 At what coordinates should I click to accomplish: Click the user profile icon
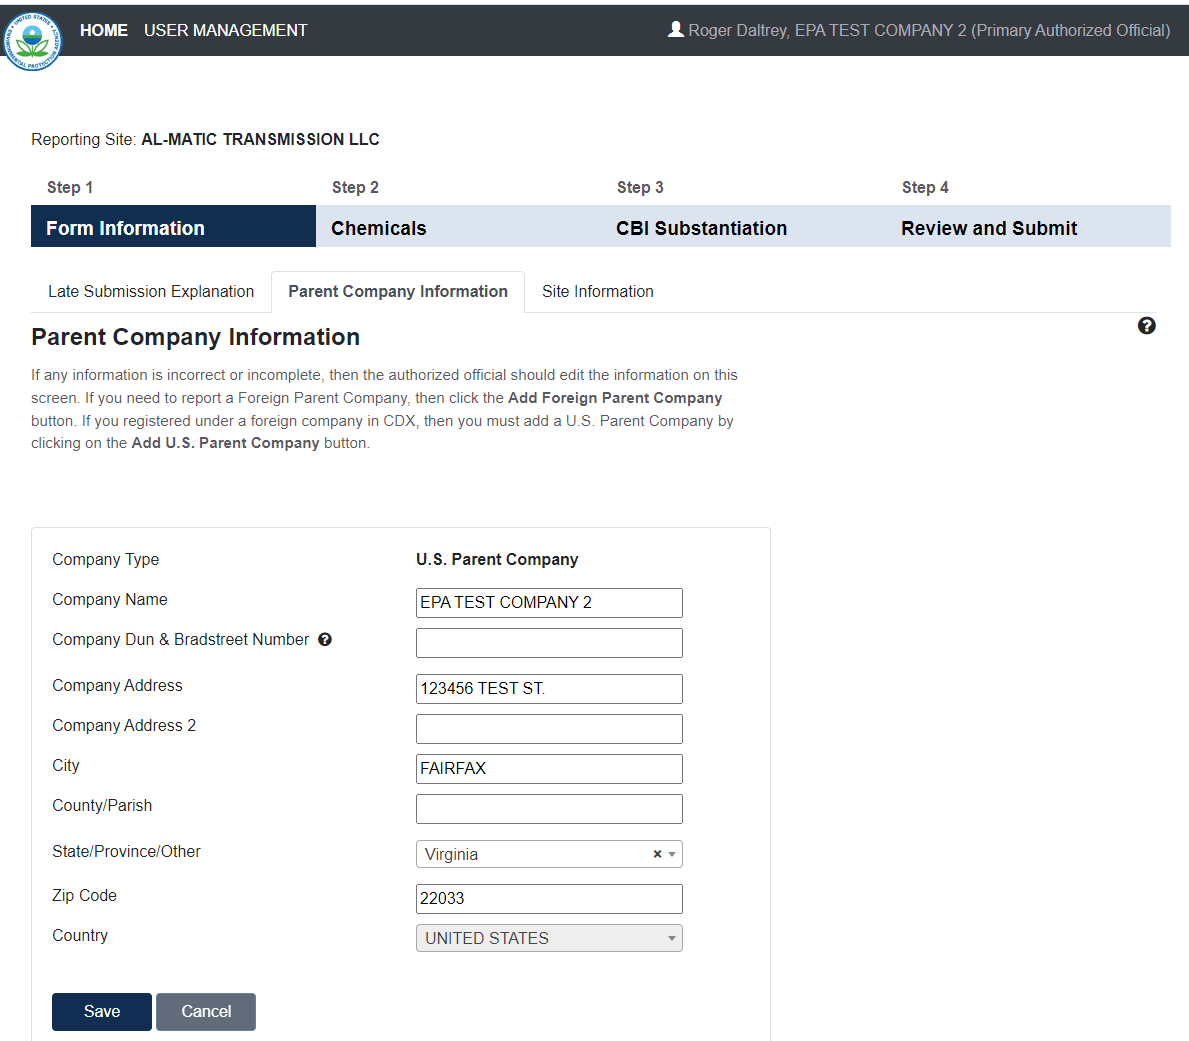click(x=676, y=30)
